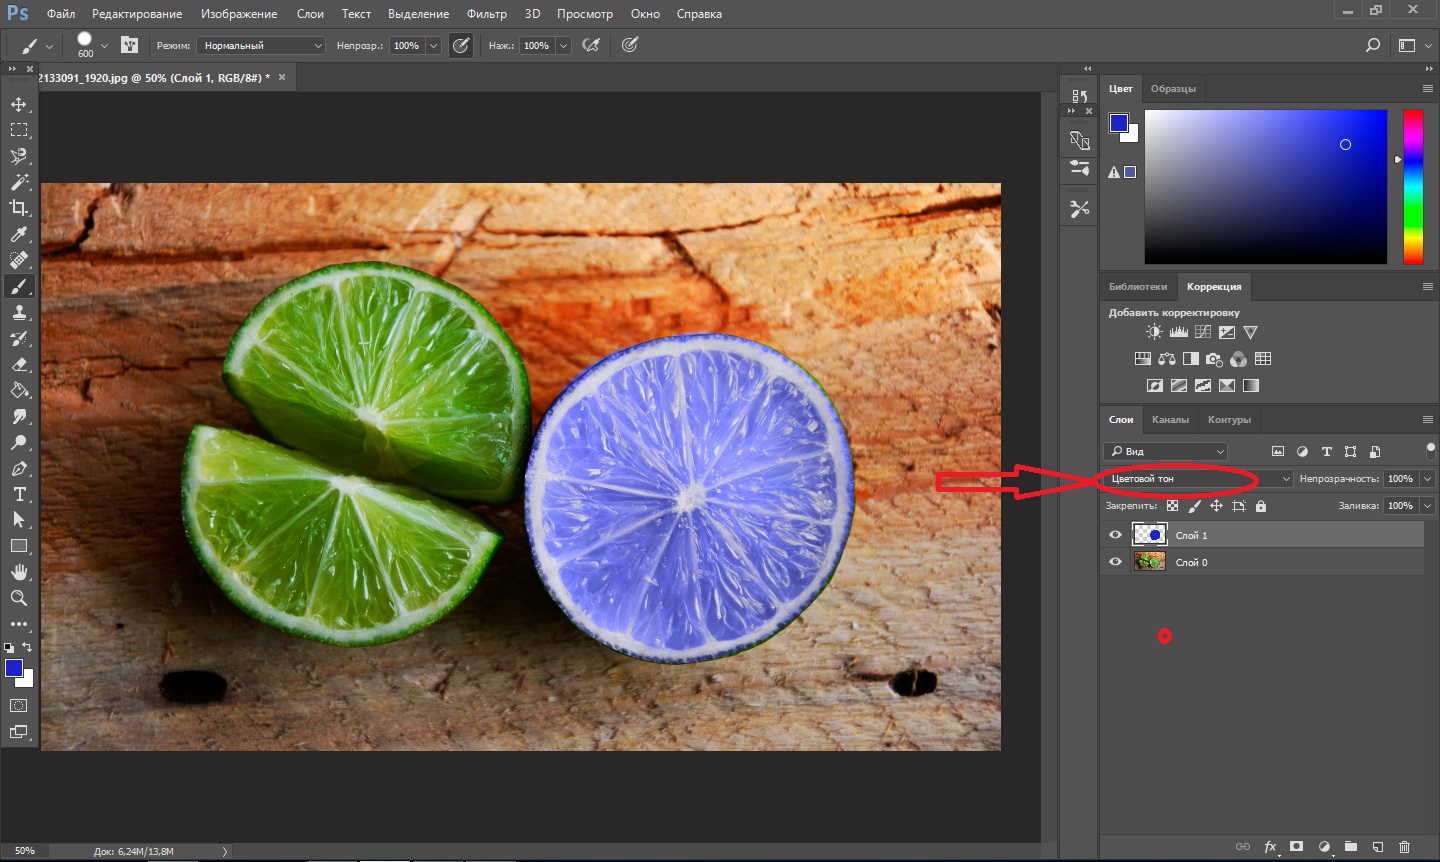The width and height of the screenshot is (1440, 862).
Task: Open the Файл menu
Action: [x=61, y=14]
